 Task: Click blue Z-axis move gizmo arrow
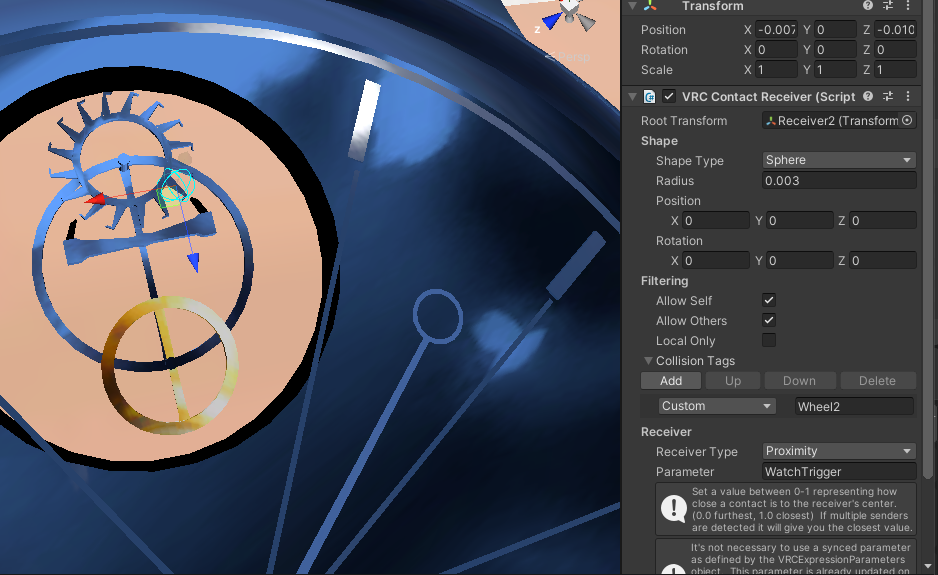click(x=193, y=262)
